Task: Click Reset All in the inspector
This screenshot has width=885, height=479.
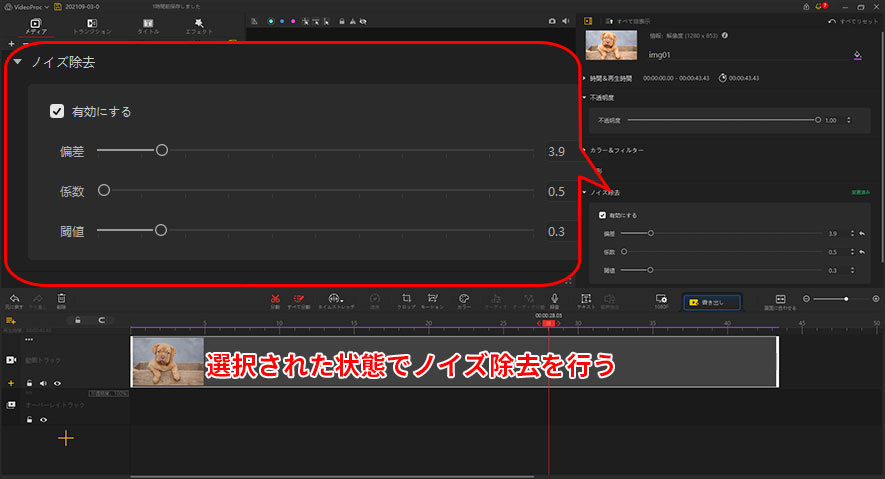Action: tap(853, 21)
